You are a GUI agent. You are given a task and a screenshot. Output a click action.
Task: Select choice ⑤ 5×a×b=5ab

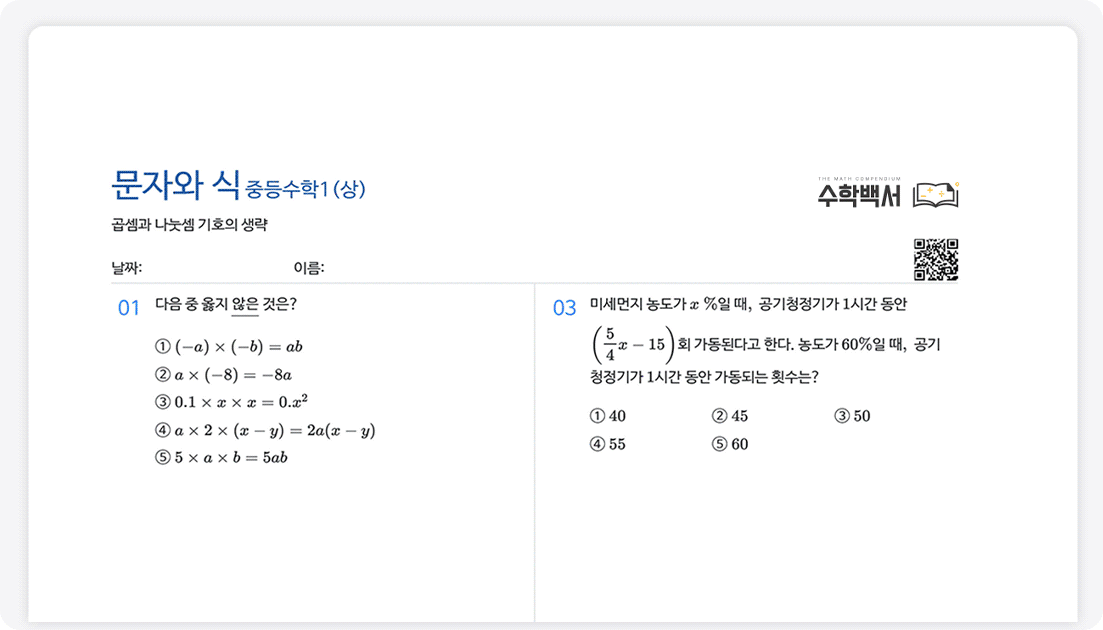click(x=221, y=457)
